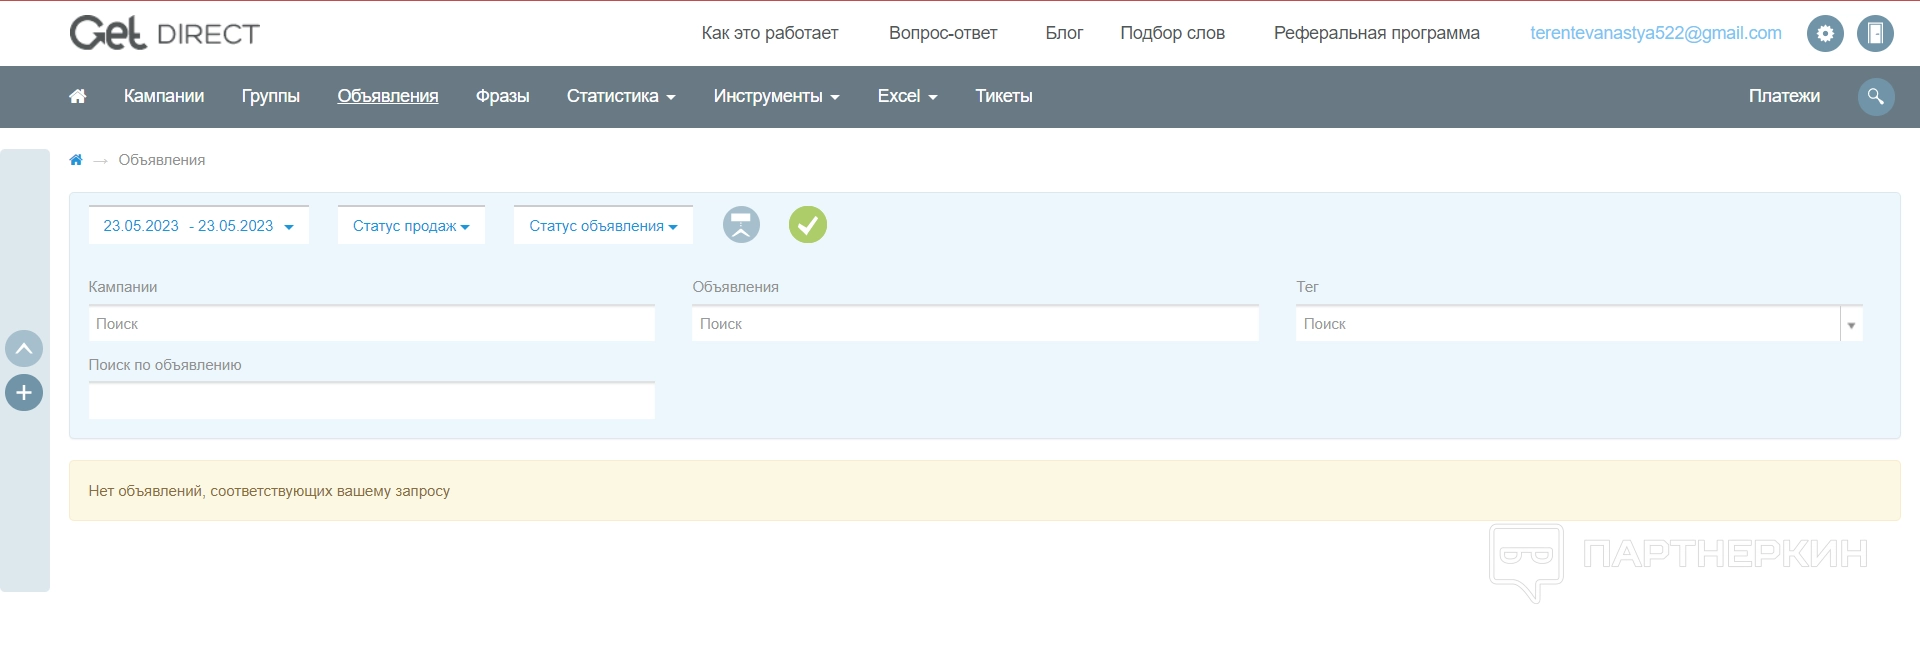Open the Кампании tab

164,96
